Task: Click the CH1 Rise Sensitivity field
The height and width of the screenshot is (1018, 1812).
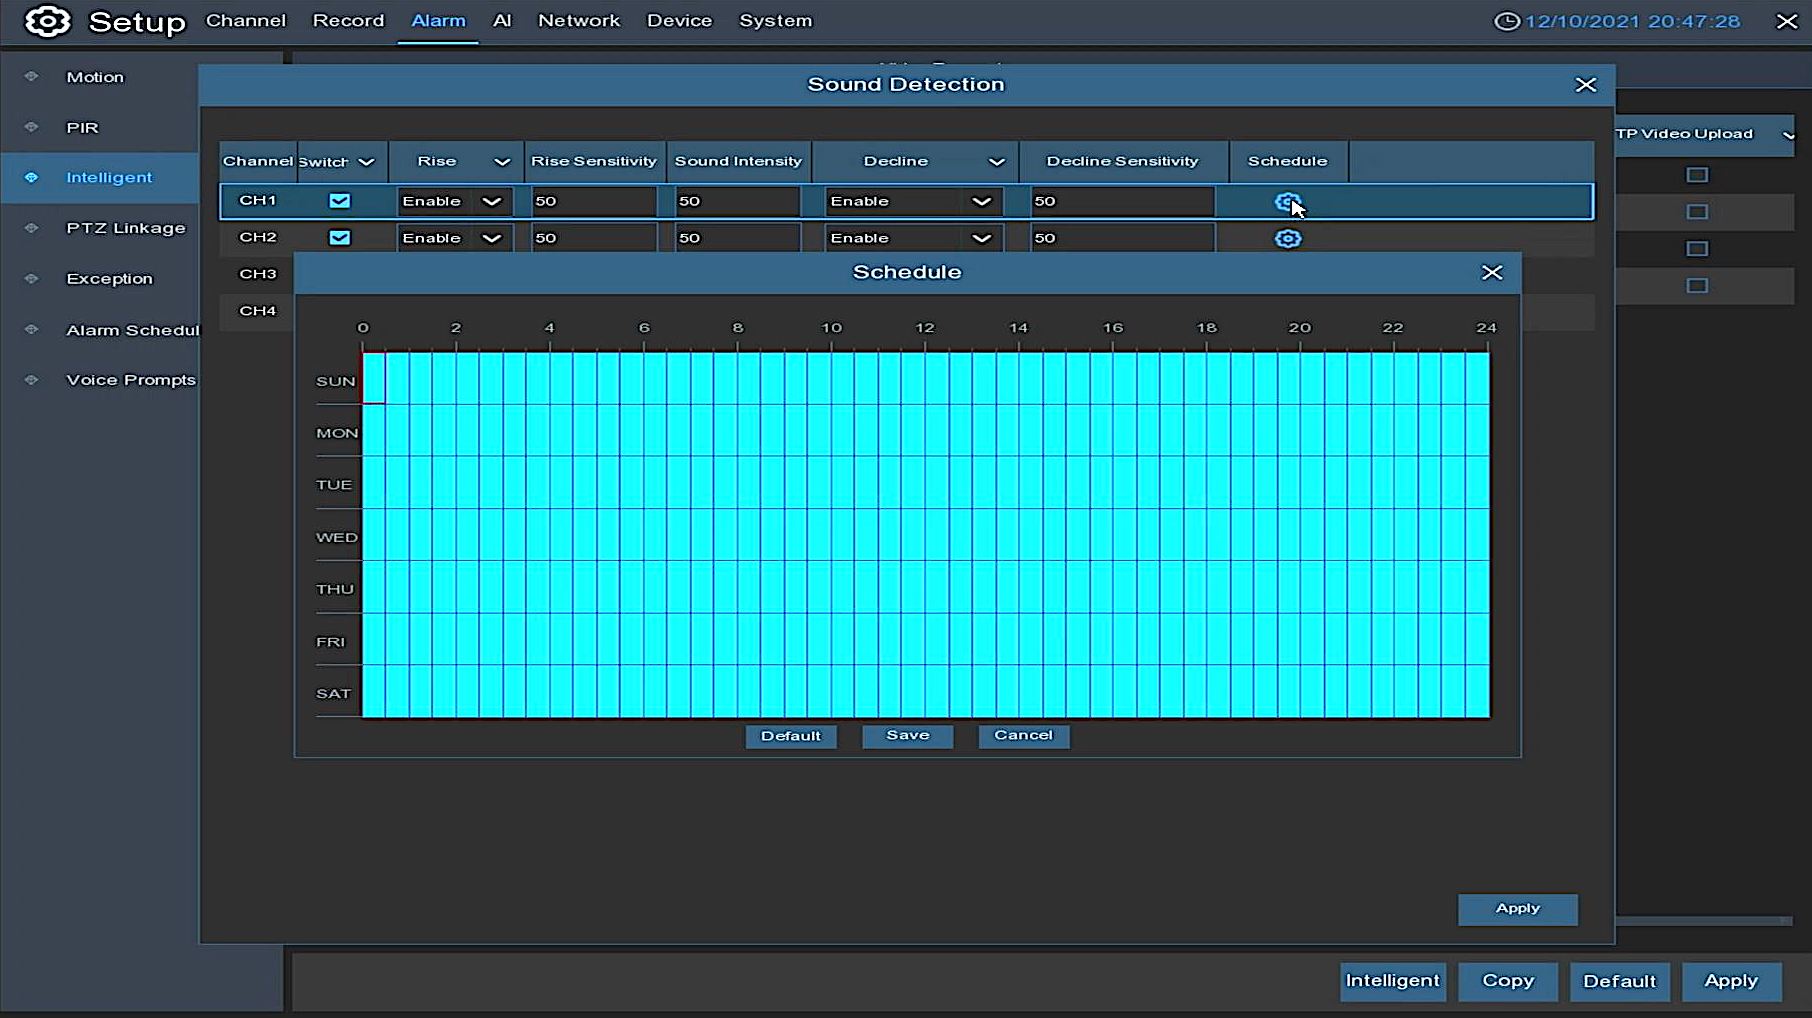Action: [x=594, y=201]
